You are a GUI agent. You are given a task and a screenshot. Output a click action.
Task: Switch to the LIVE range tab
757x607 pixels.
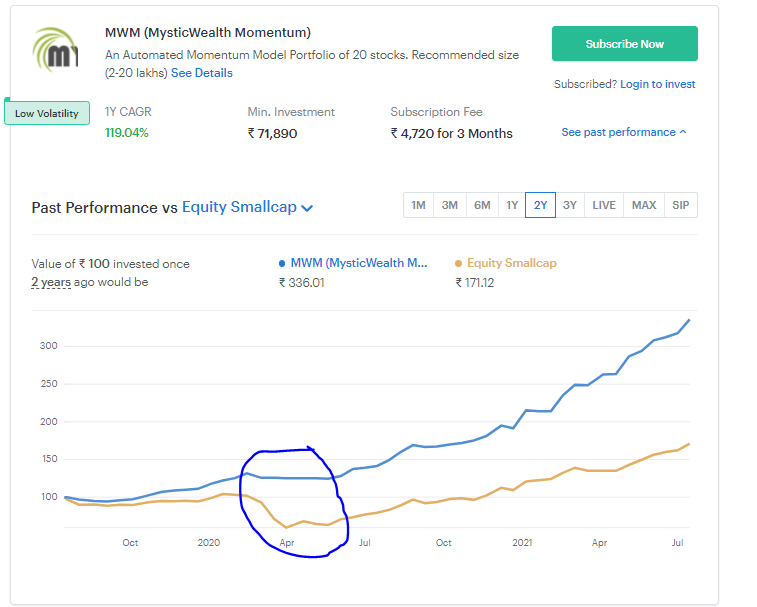click(603, 205)
